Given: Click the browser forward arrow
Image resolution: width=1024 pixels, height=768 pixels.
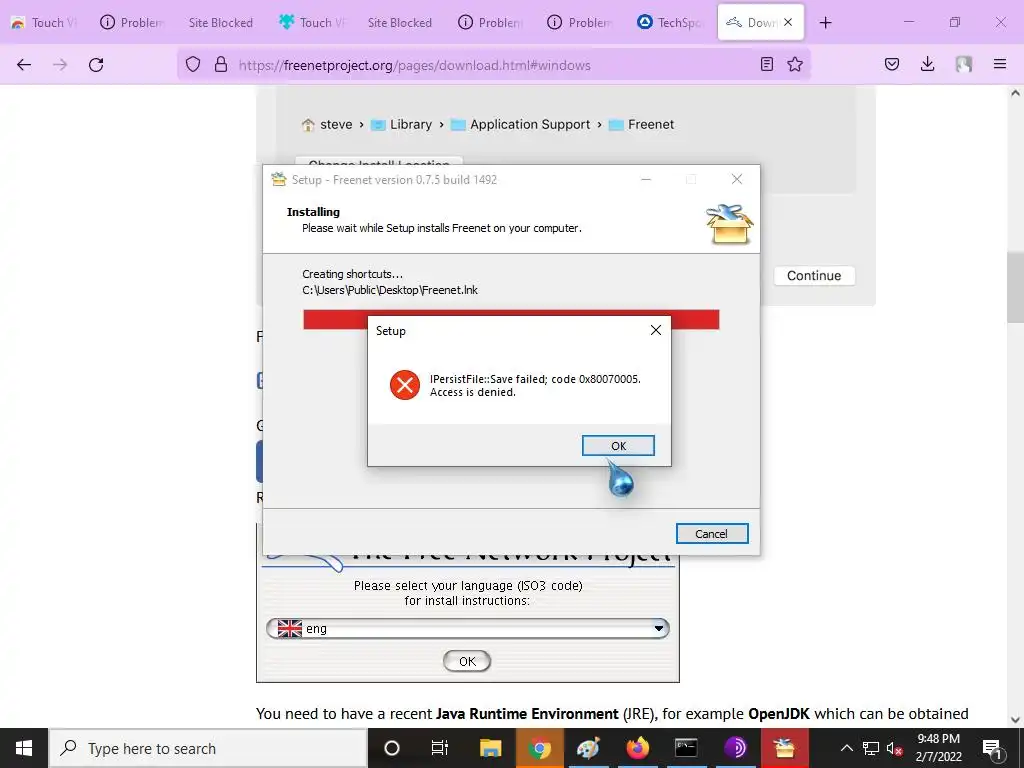Looking at the screenshot, I should tap(60, 64).
